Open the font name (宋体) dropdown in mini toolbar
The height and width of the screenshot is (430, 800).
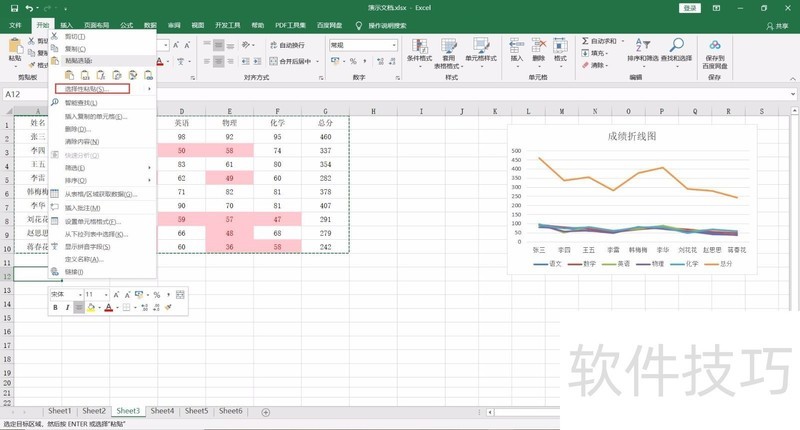click(80, 294)
